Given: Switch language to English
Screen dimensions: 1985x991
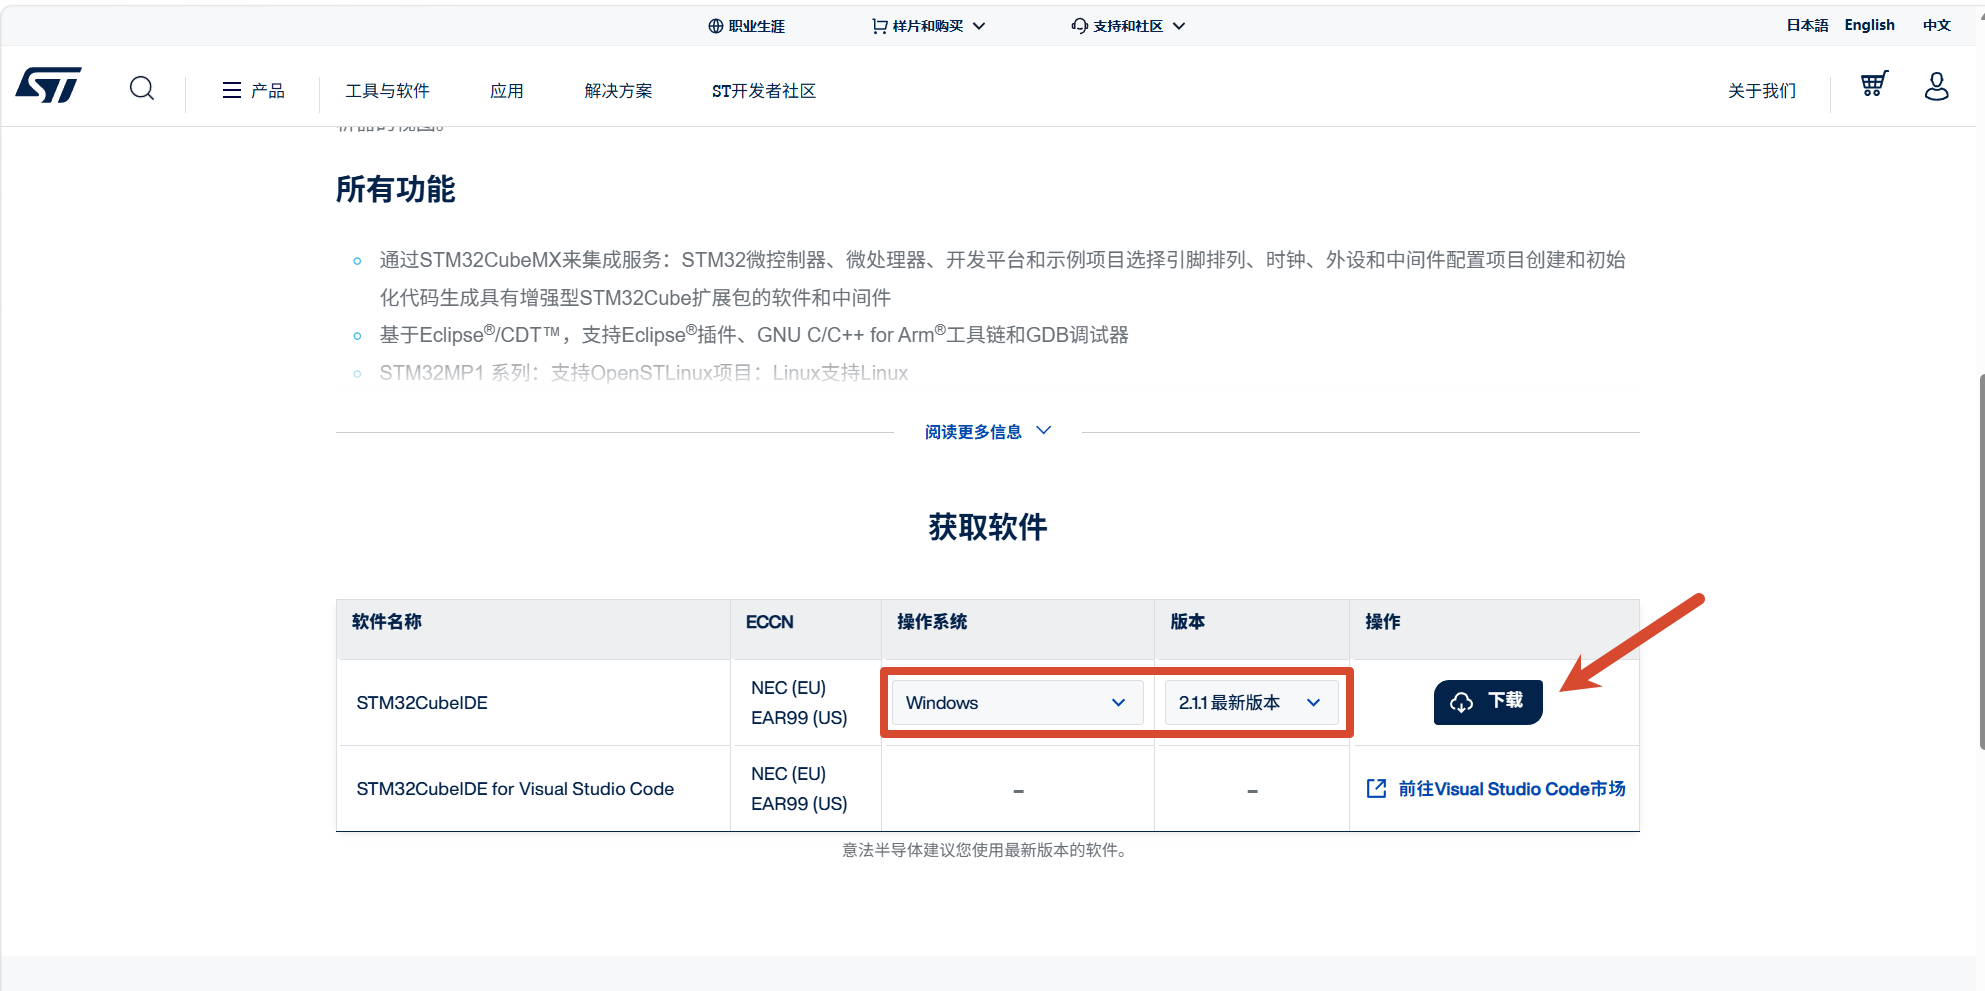Looking at the screenshot, I should [x=1869, y=25].
